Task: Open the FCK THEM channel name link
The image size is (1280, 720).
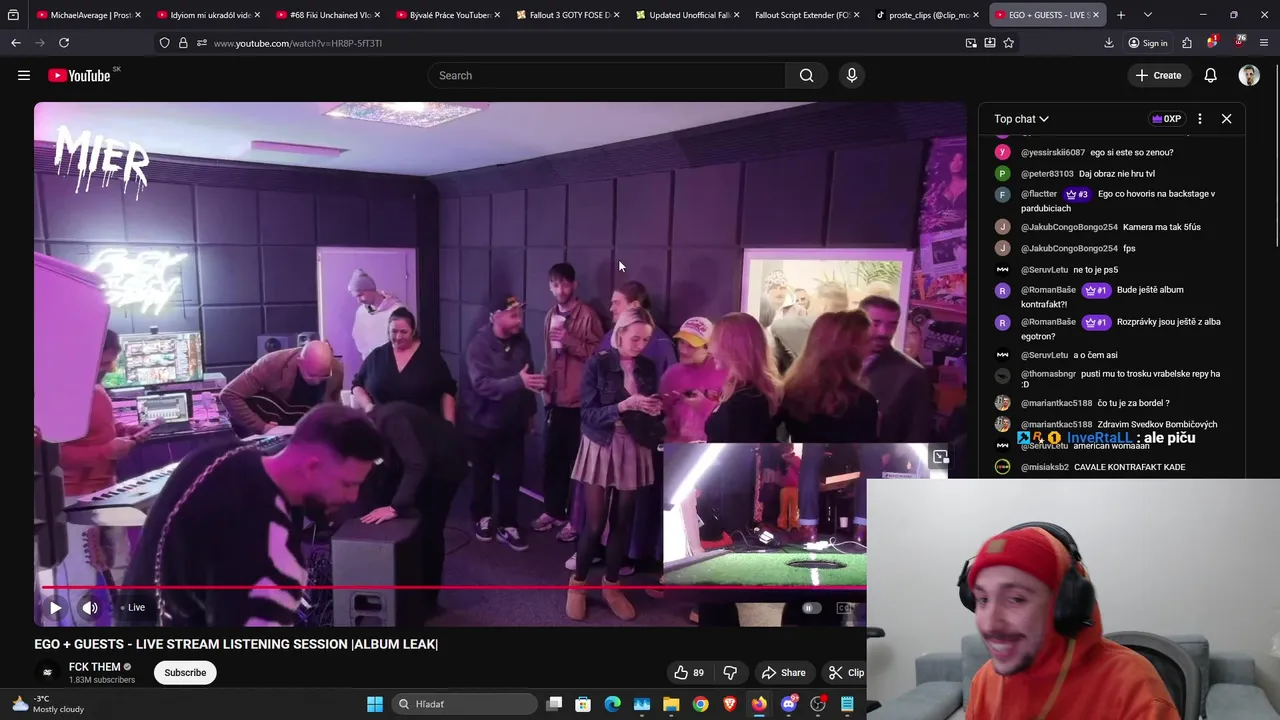Action: [94, 667]
